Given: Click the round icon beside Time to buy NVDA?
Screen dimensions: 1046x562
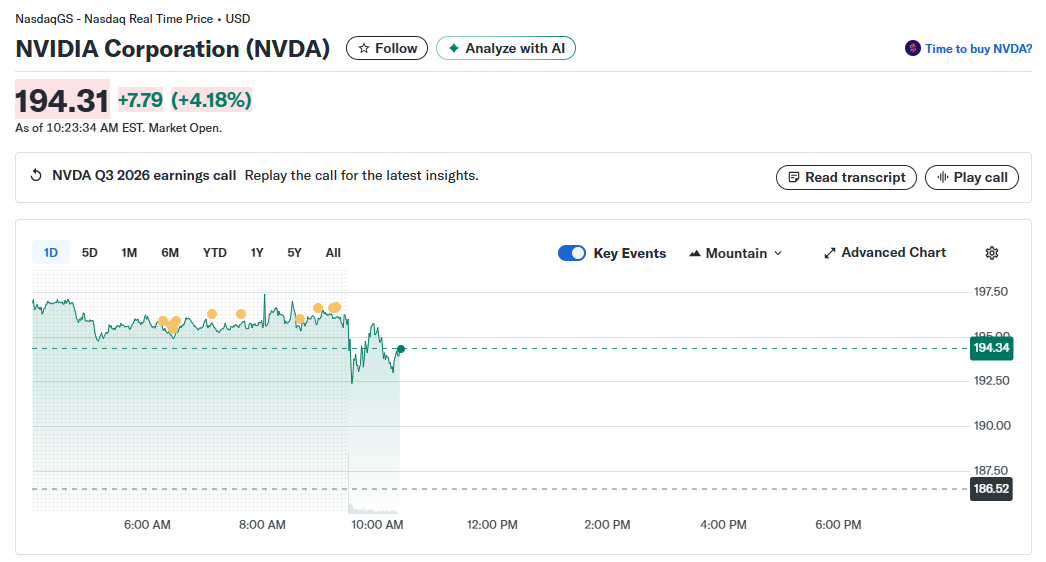Looking at the screenshot, I should click(x=912, y=48).
